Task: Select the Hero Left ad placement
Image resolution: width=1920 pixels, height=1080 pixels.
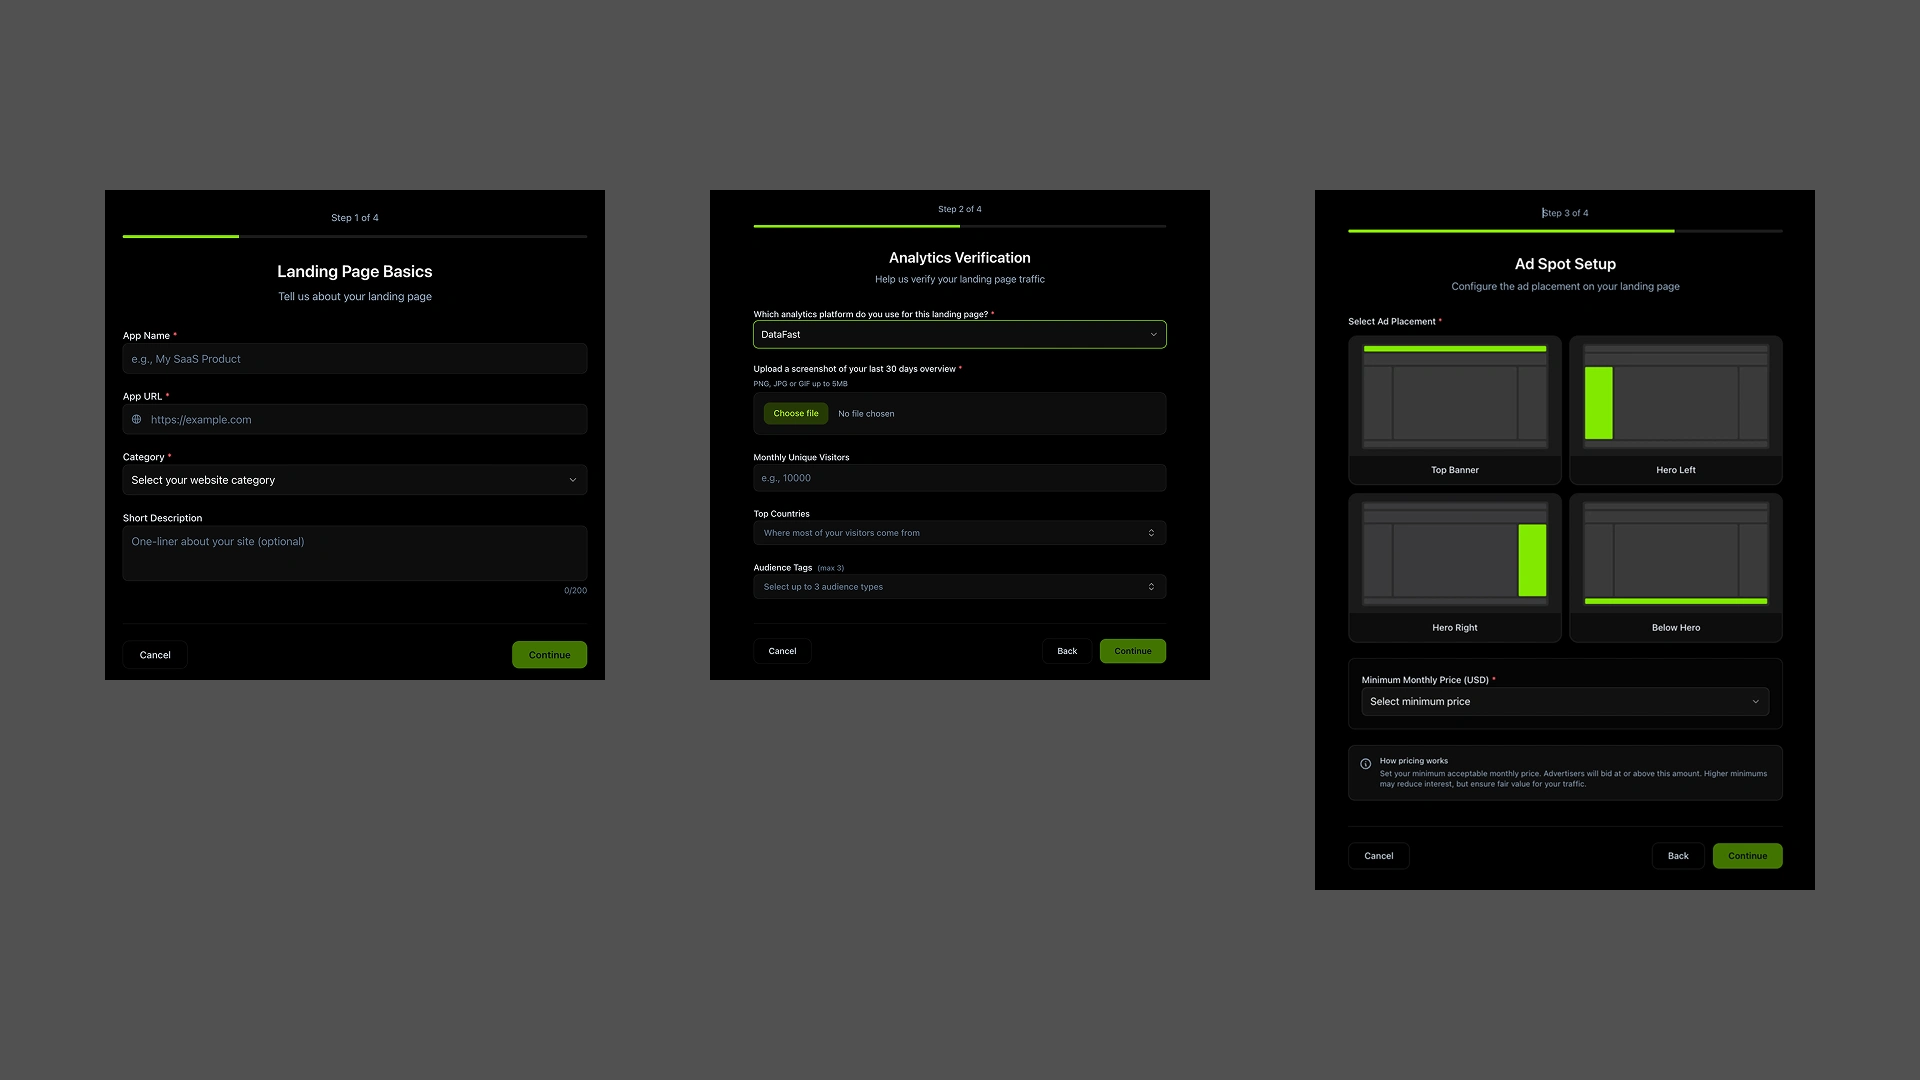Action: pyautogui.click(x=1675, y=410)
